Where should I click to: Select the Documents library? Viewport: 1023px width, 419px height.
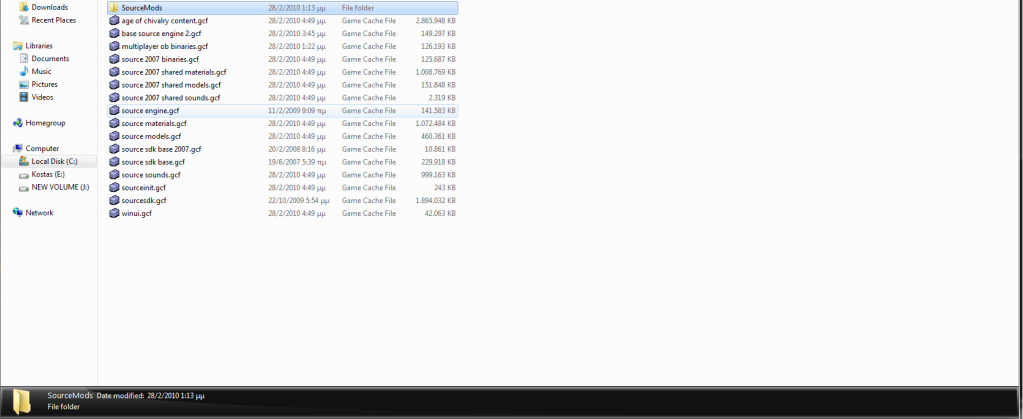[50, 58]
